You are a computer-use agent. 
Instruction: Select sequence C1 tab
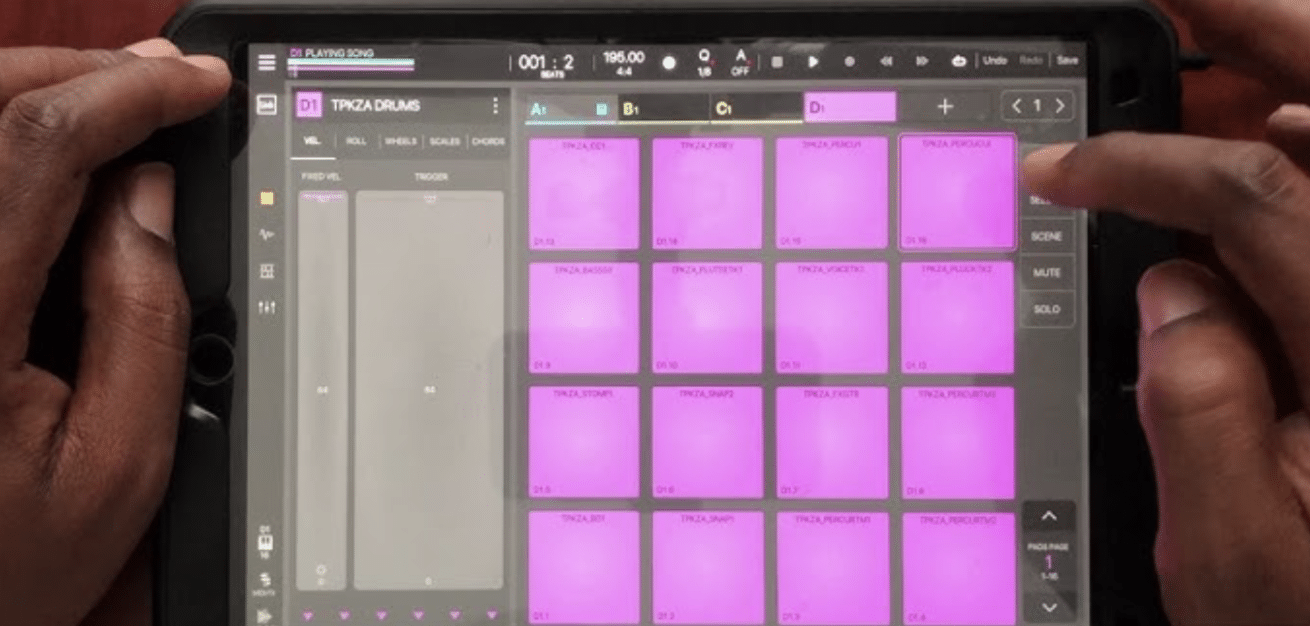pos(757,108)
